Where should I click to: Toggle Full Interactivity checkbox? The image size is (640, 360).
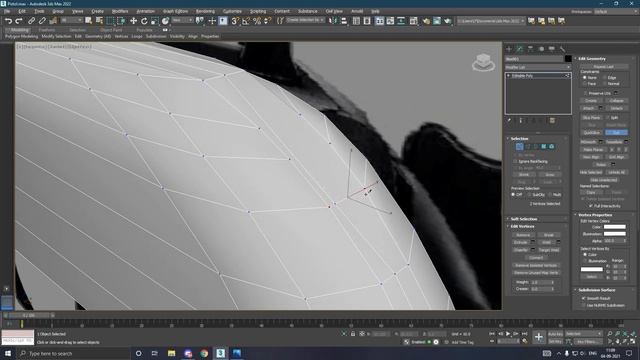[591, 206]
